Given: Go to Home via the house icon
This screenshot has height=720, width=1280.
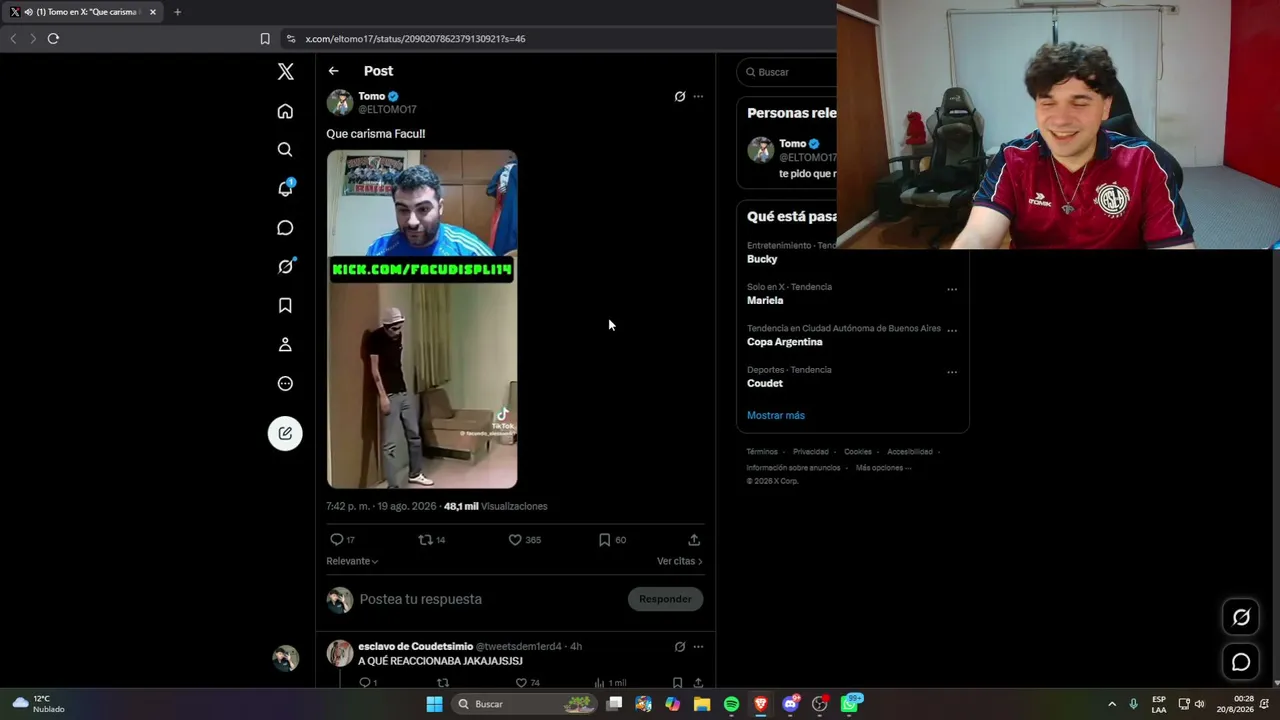Looking at the screenshot, I should (x=285, y=111).
